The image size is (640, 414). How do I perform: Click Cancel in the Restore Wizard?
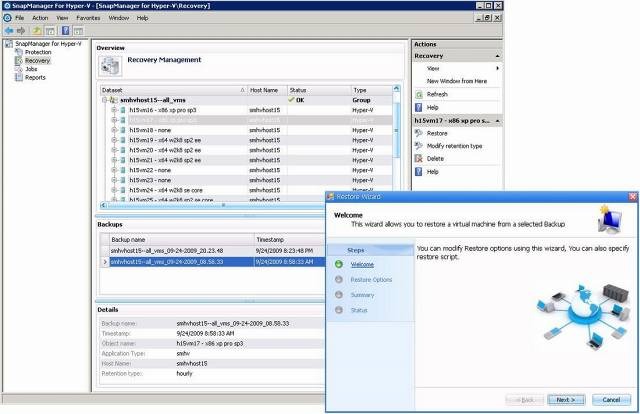point(611,400)
